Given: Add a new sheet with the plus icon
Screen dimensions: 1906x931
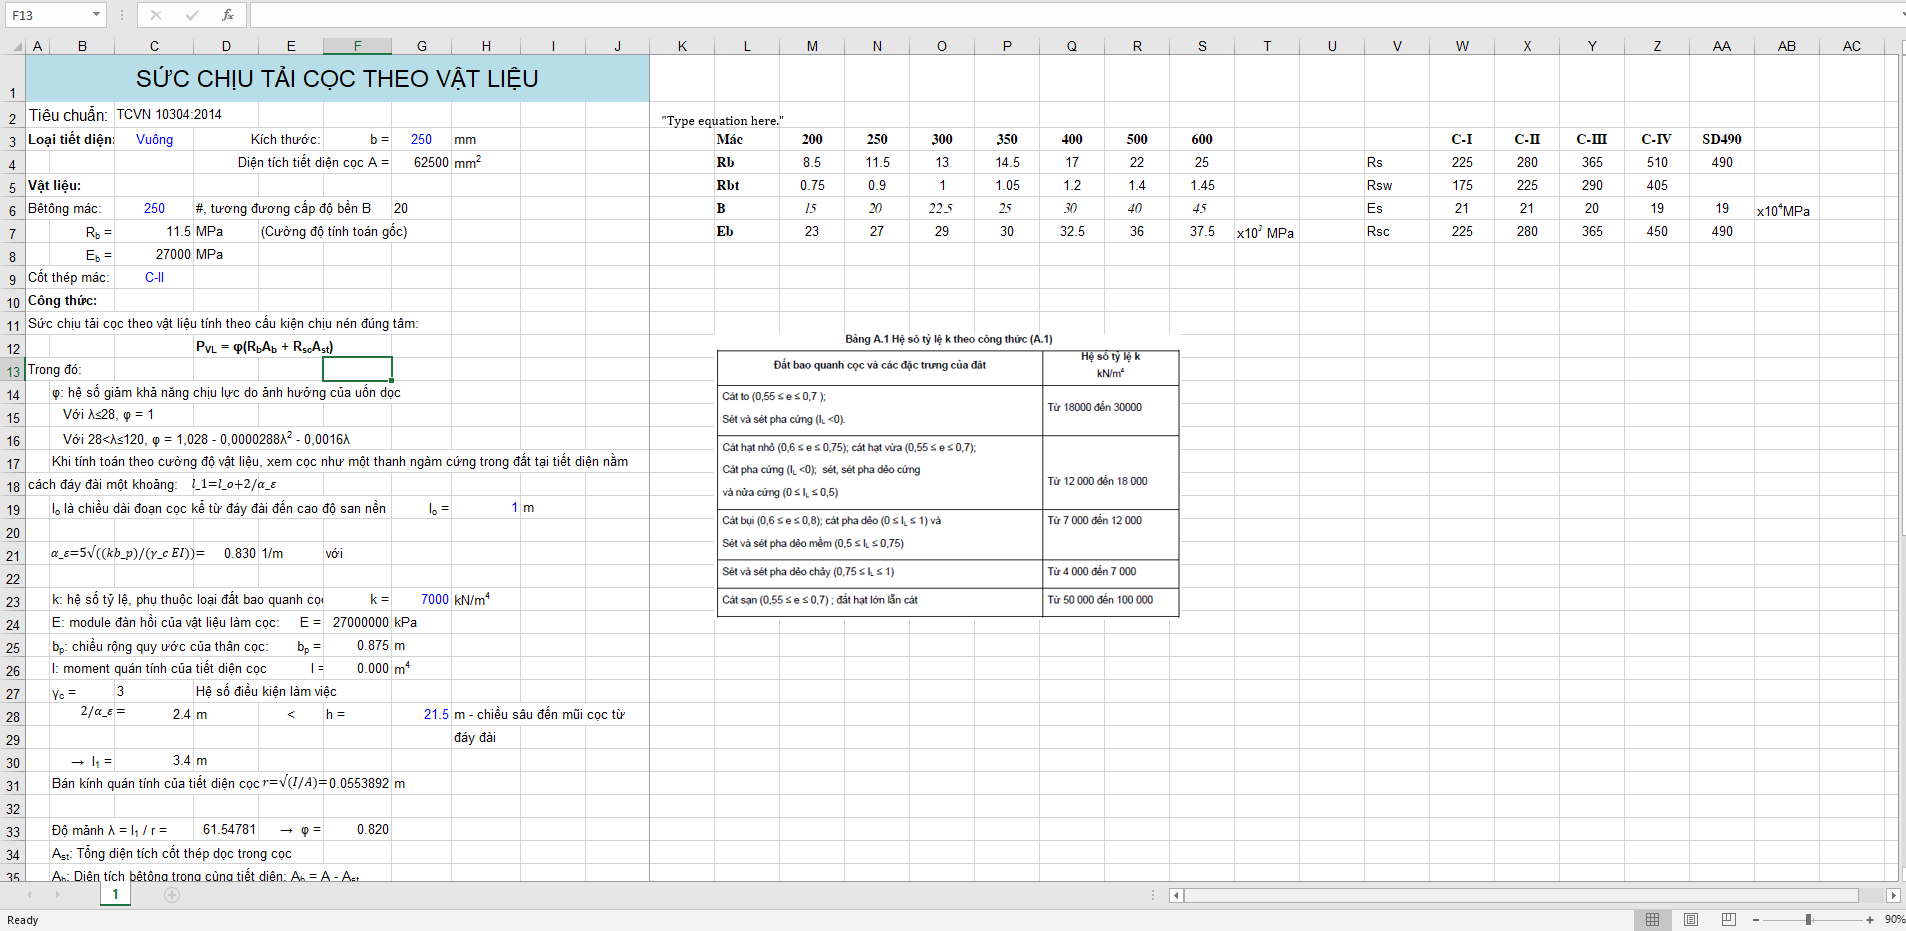Looking at the screenshot, I should [172, 895].
